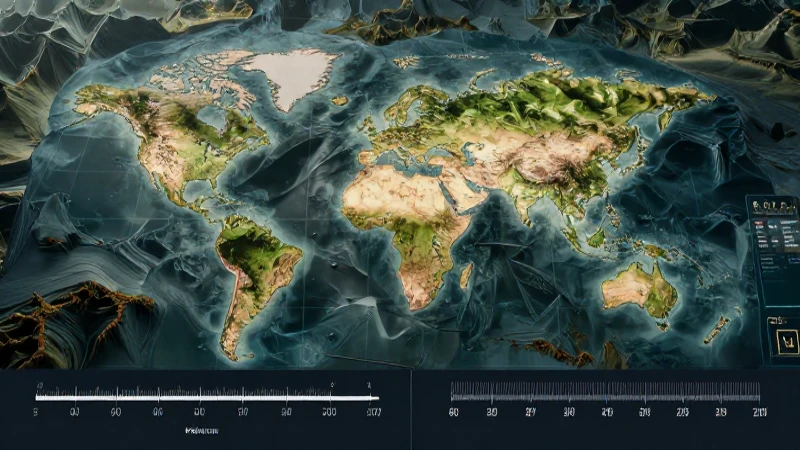Click the caption text below the left scale
Viewport: 800px width, 450px height.
pyautogui.click(x=202, y=431)
